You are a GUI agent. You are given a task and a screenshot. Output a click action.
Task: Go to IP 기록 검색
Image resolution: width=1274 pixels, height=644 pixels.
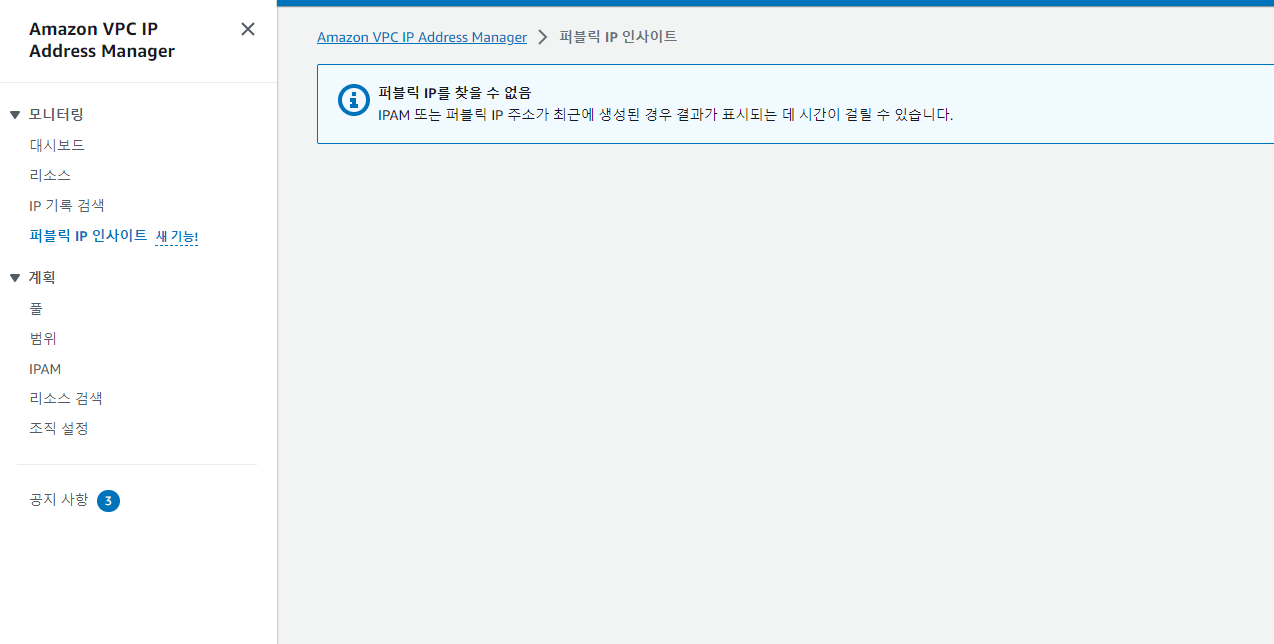67,205
